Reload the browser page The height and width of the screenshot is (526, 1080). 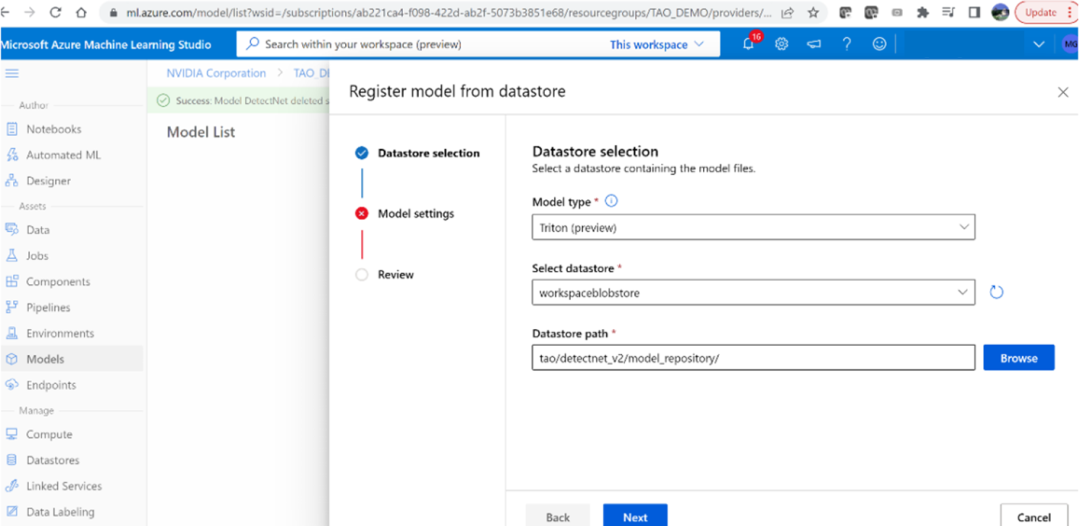click(56, 12)
